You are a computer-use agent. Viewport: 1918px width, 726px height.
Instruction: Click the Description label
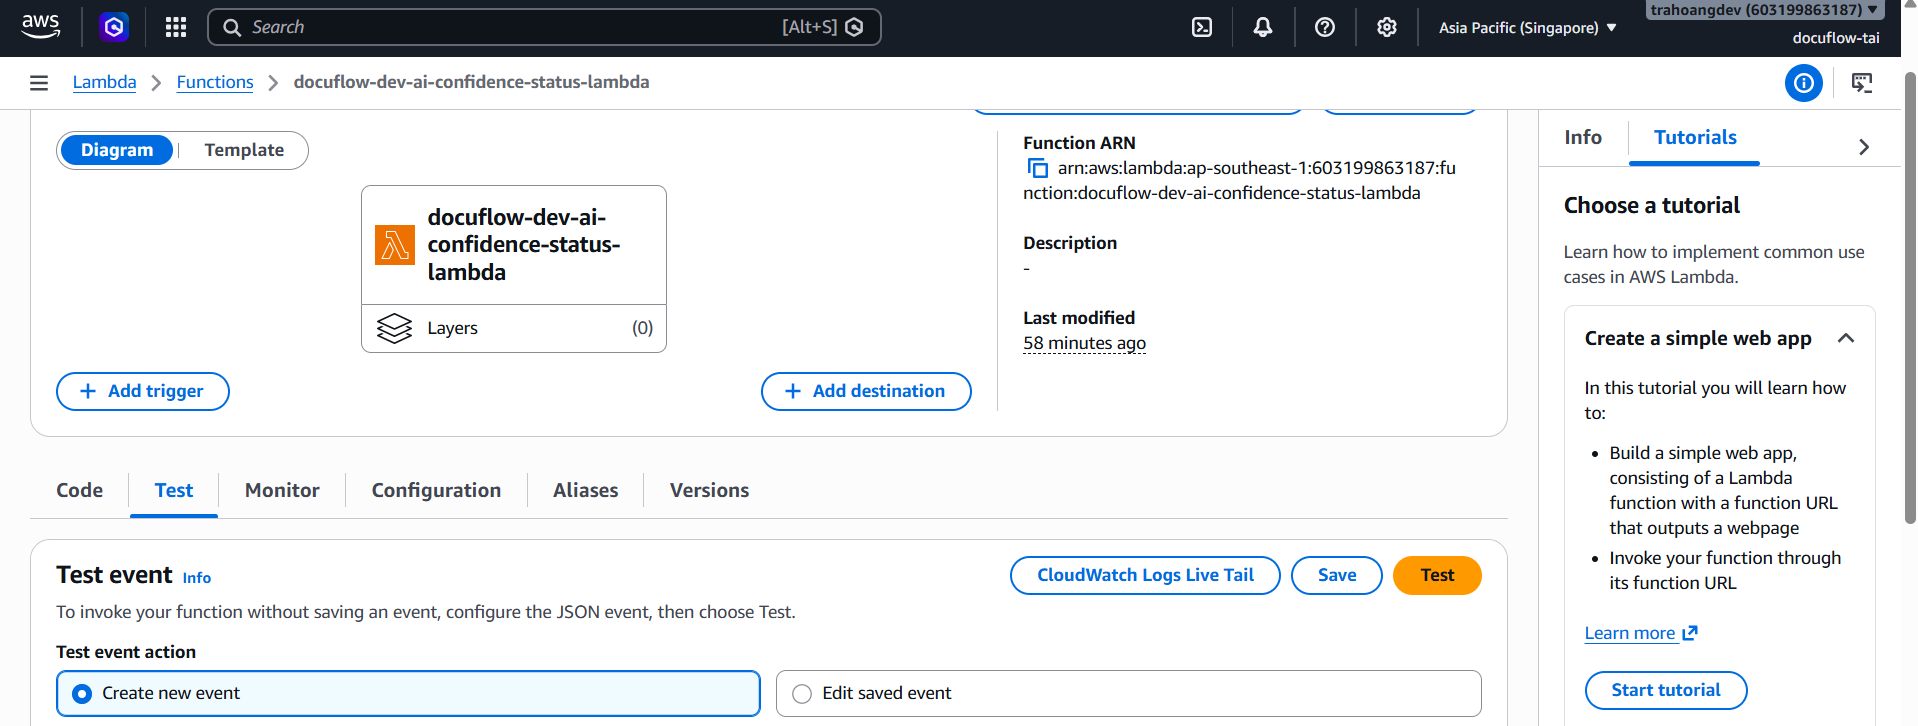pyautogui.click(x=1070, y=243)
